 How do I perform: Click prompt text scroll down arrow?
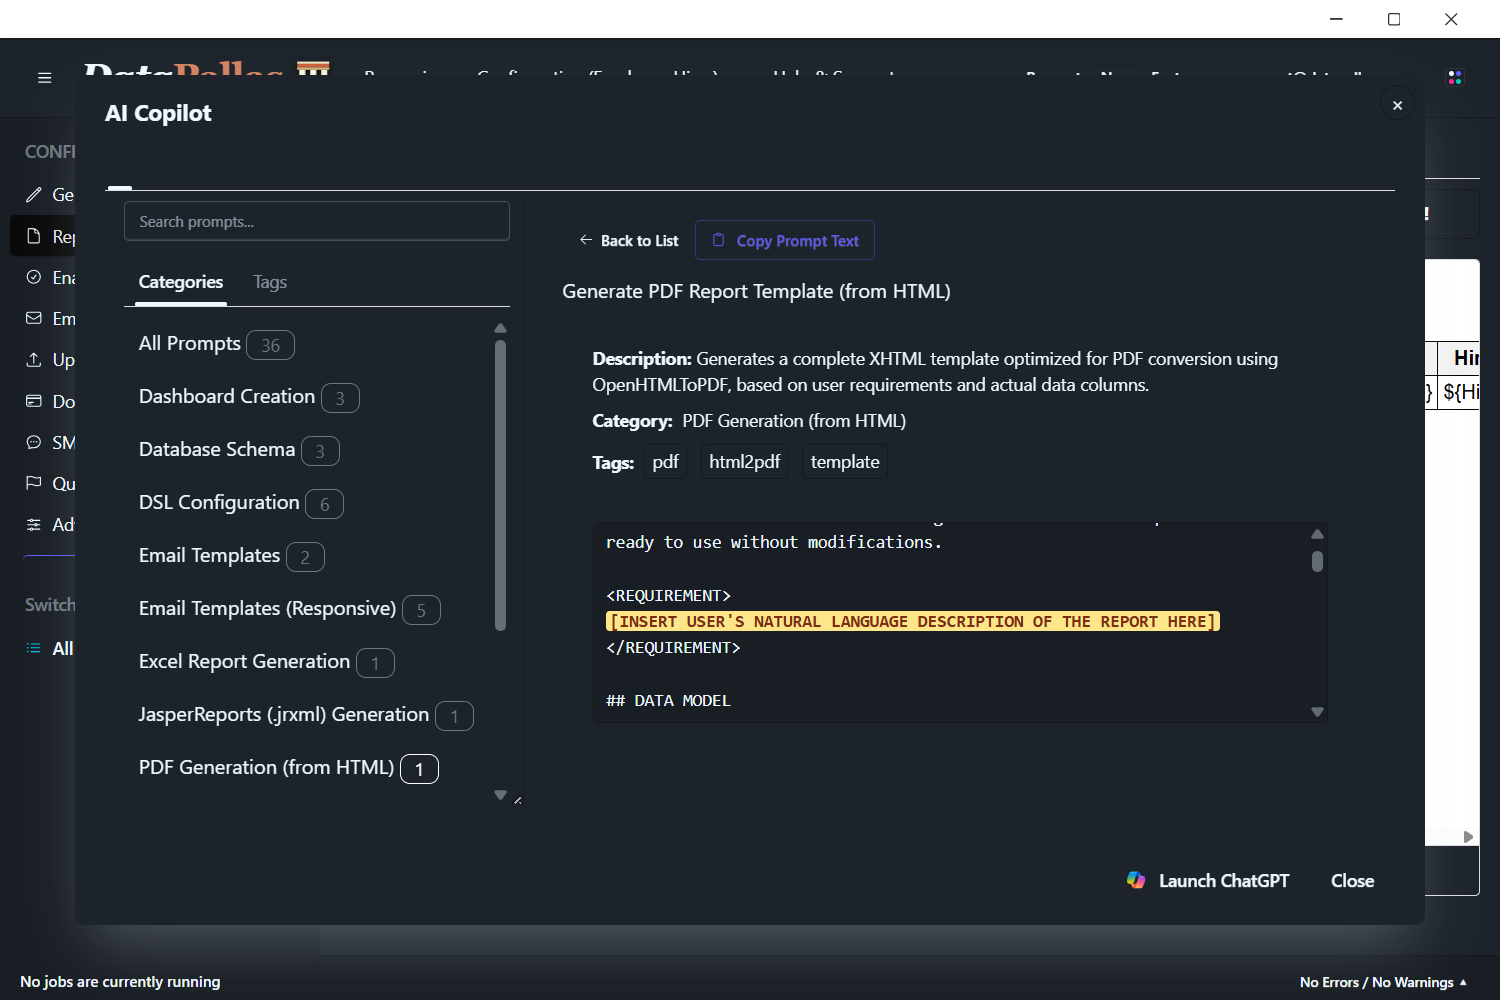[x=1317, y=712]
